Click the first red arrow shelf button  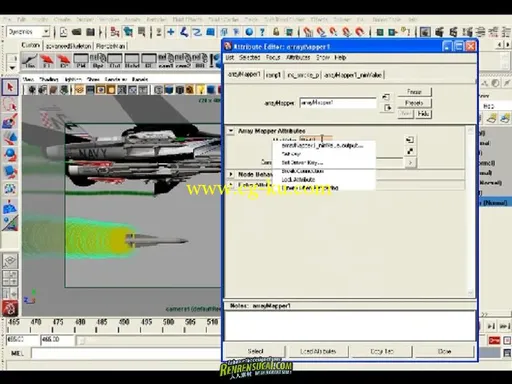click(x=47, y=61)
